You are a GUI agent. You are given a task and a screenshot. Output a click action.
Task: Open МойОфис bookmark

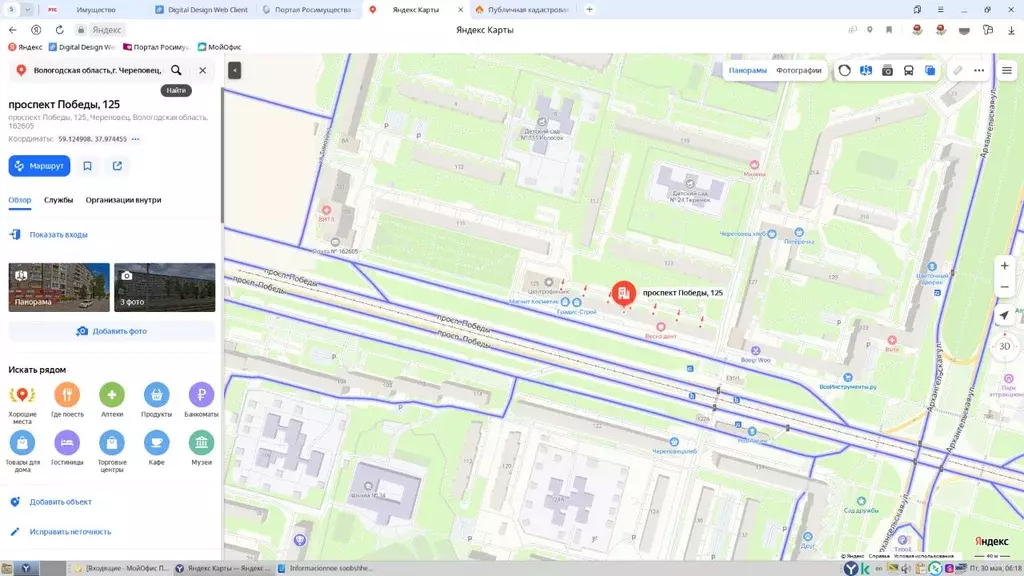tap(219, 47)
